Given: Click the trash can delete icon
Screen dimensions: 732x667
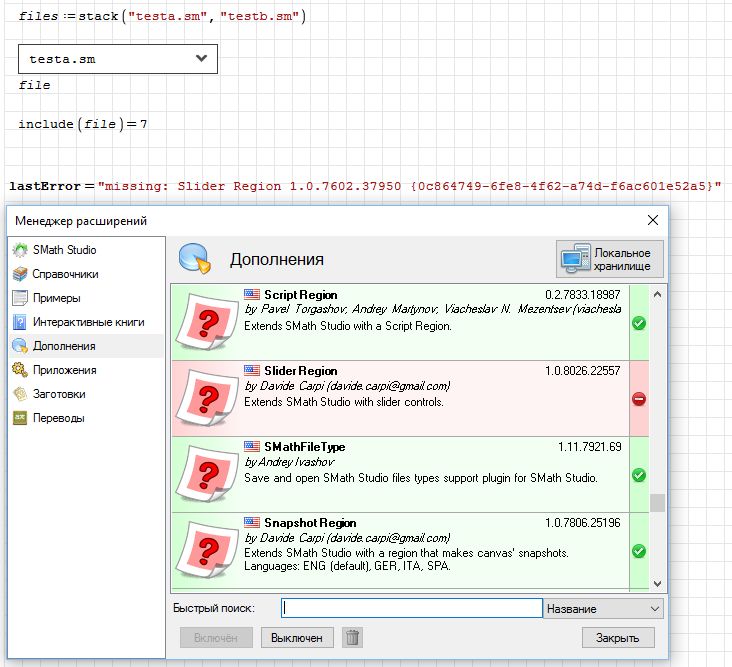Looking at the screenshot, I should point(352,637).
